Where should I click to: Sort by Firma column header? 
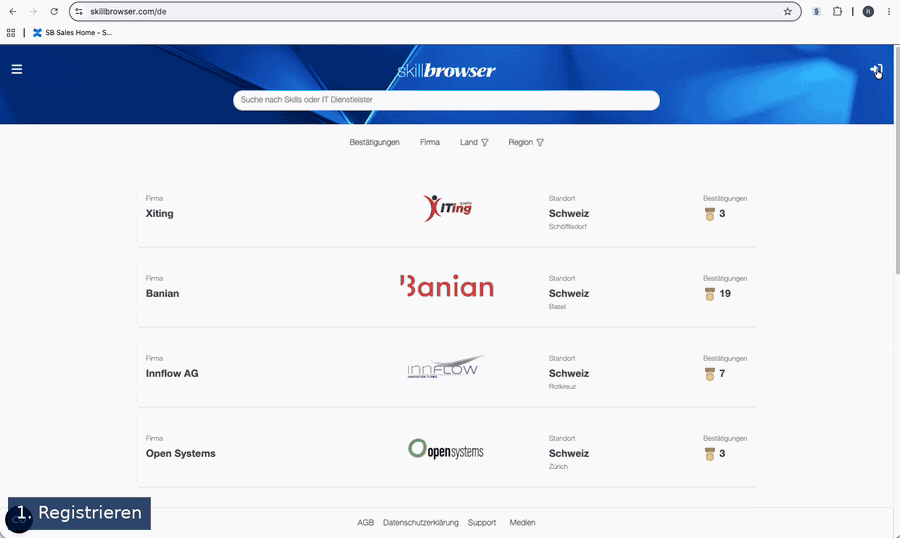click(429, 142)
